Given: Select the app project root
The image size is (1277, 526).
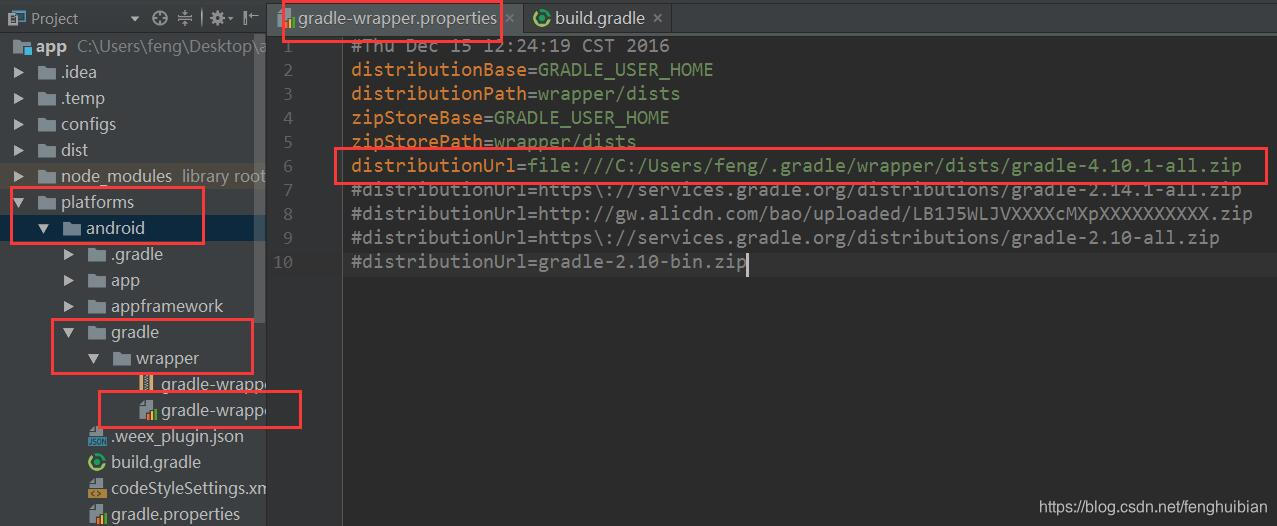Looking at the screenshot, I should tap(134, 46).
